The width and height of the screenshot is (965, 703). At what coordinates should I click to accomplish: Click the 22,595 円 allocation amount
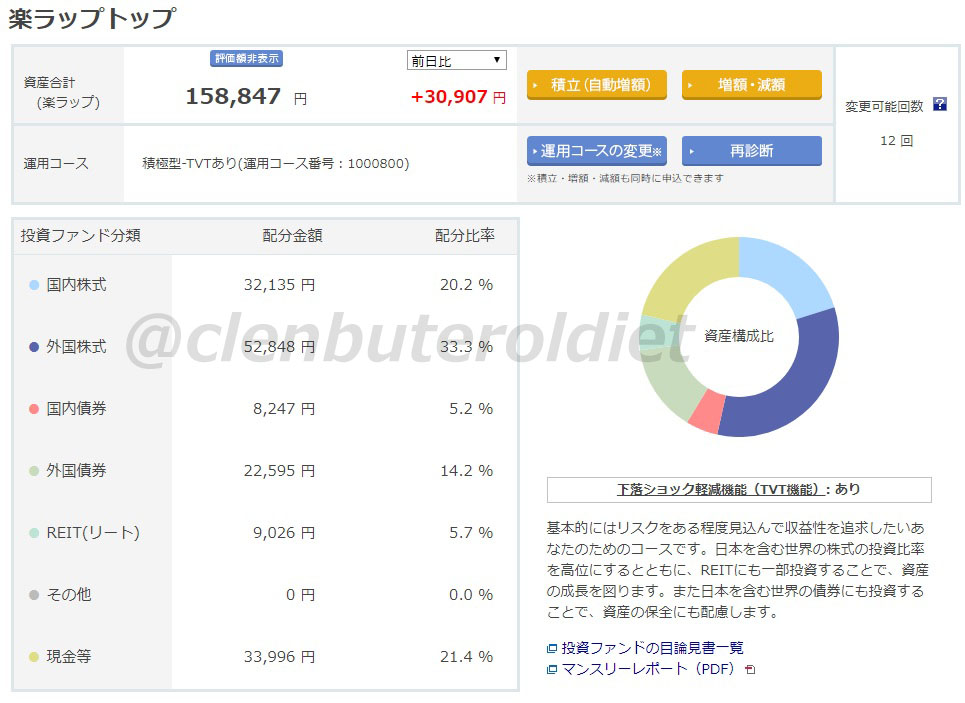279,471
